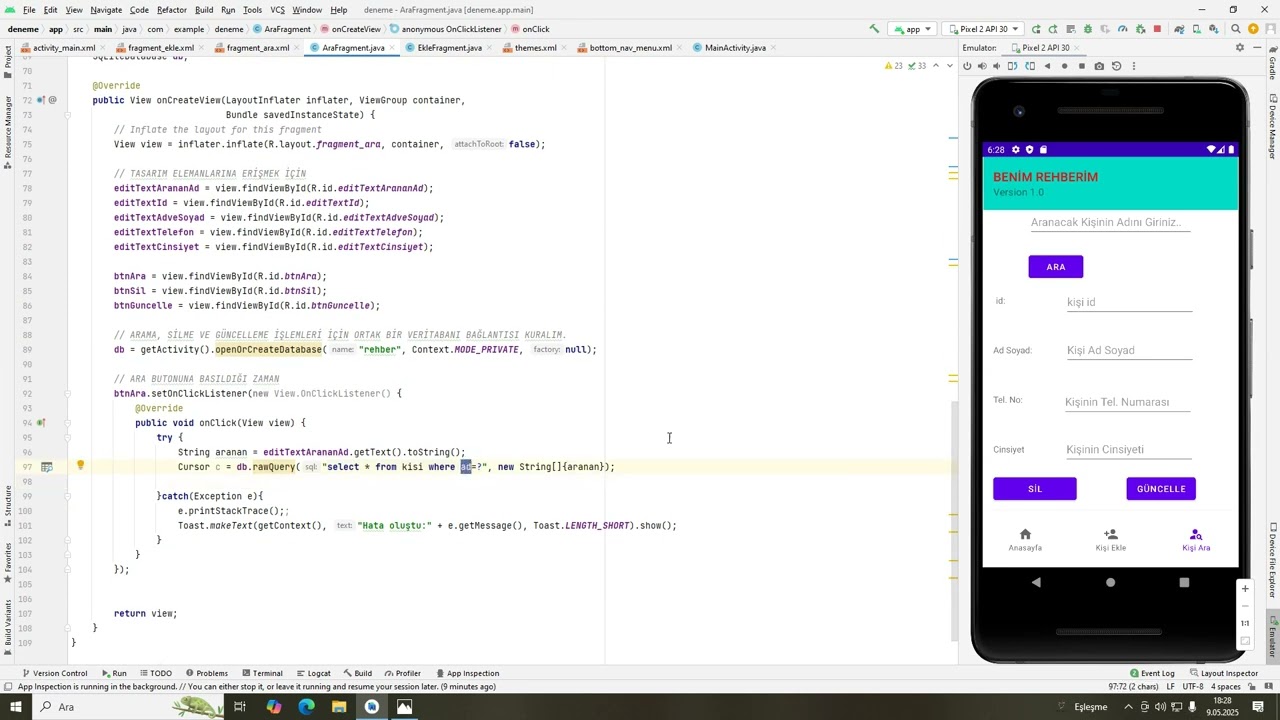Open Windows Start menu
Viewport: 1280px width, 720px height.
point(17,707)
